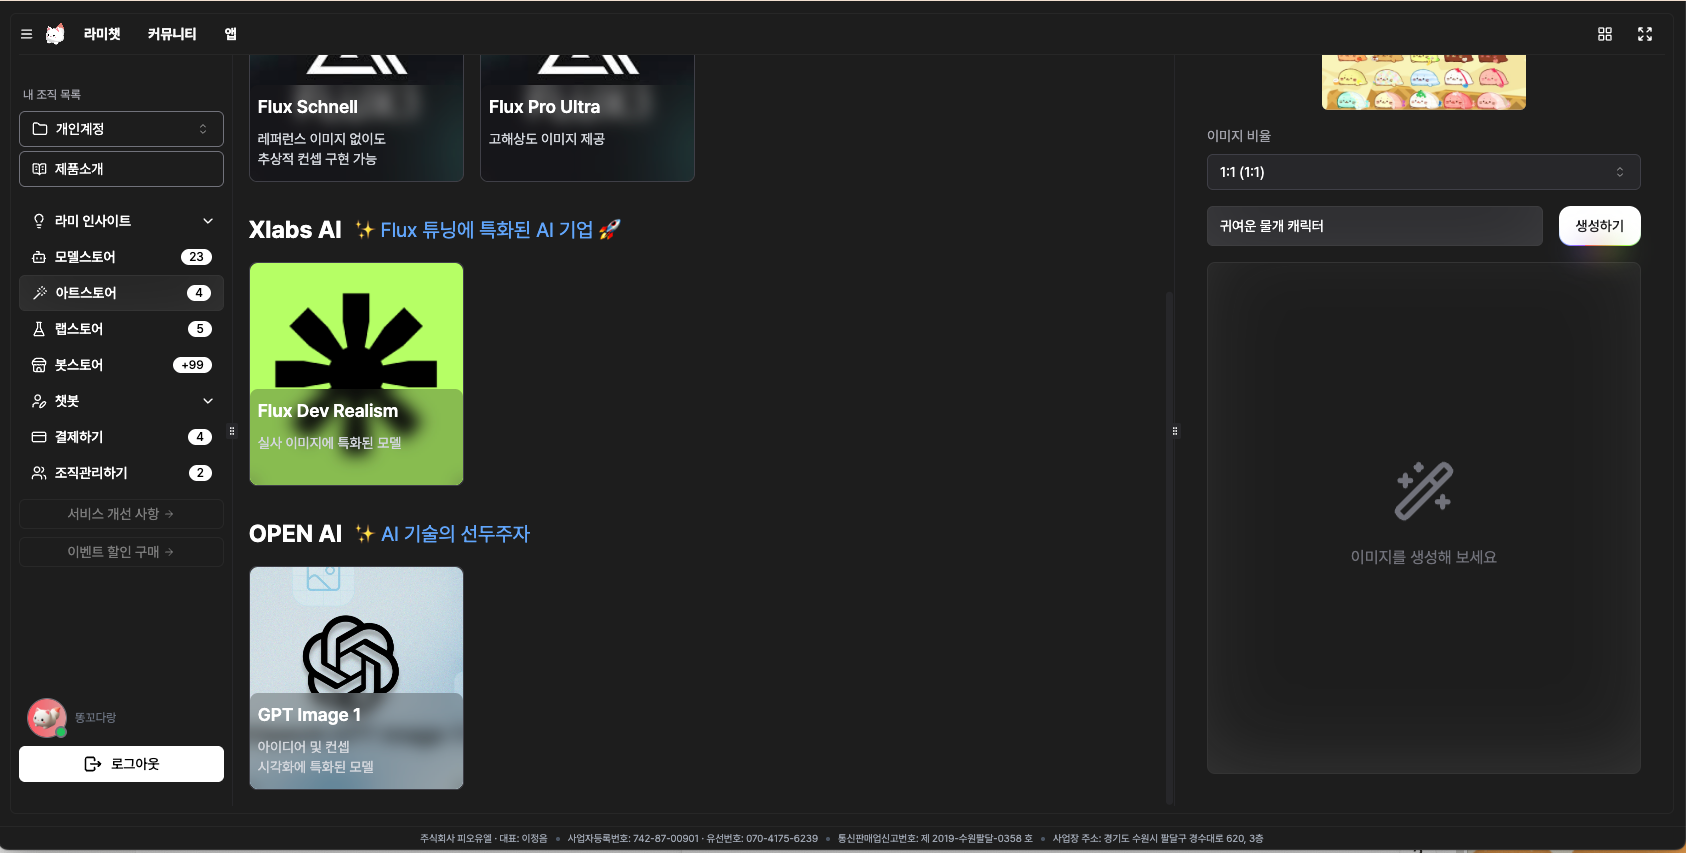Open 라미챗 menu

point(102,34)
